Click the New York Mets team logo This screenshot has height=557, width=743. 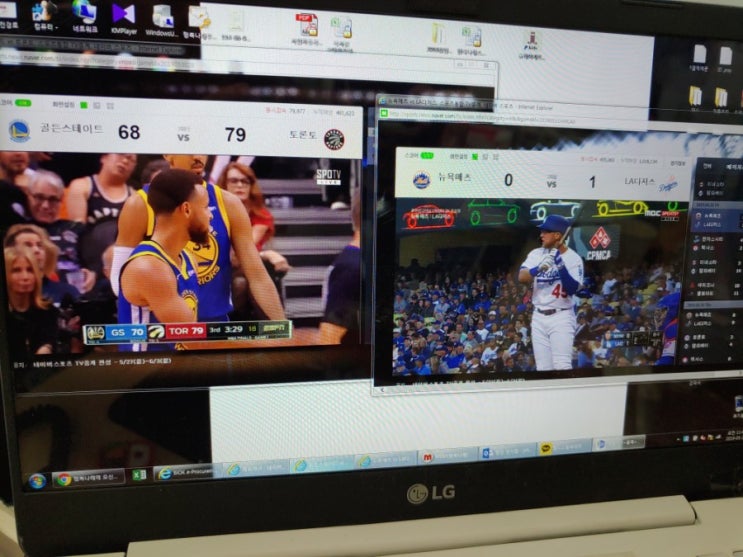coord(421,180)
